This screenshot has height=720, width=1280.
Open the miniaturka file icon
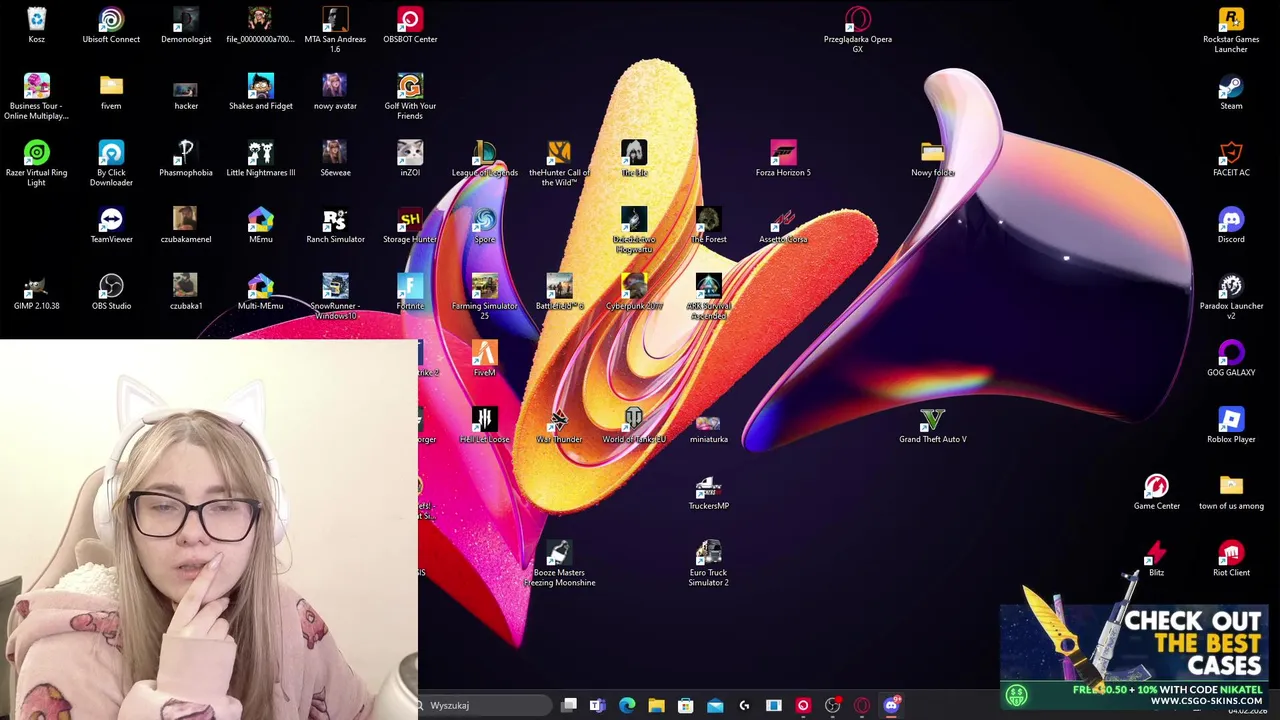tap(708, 426)
